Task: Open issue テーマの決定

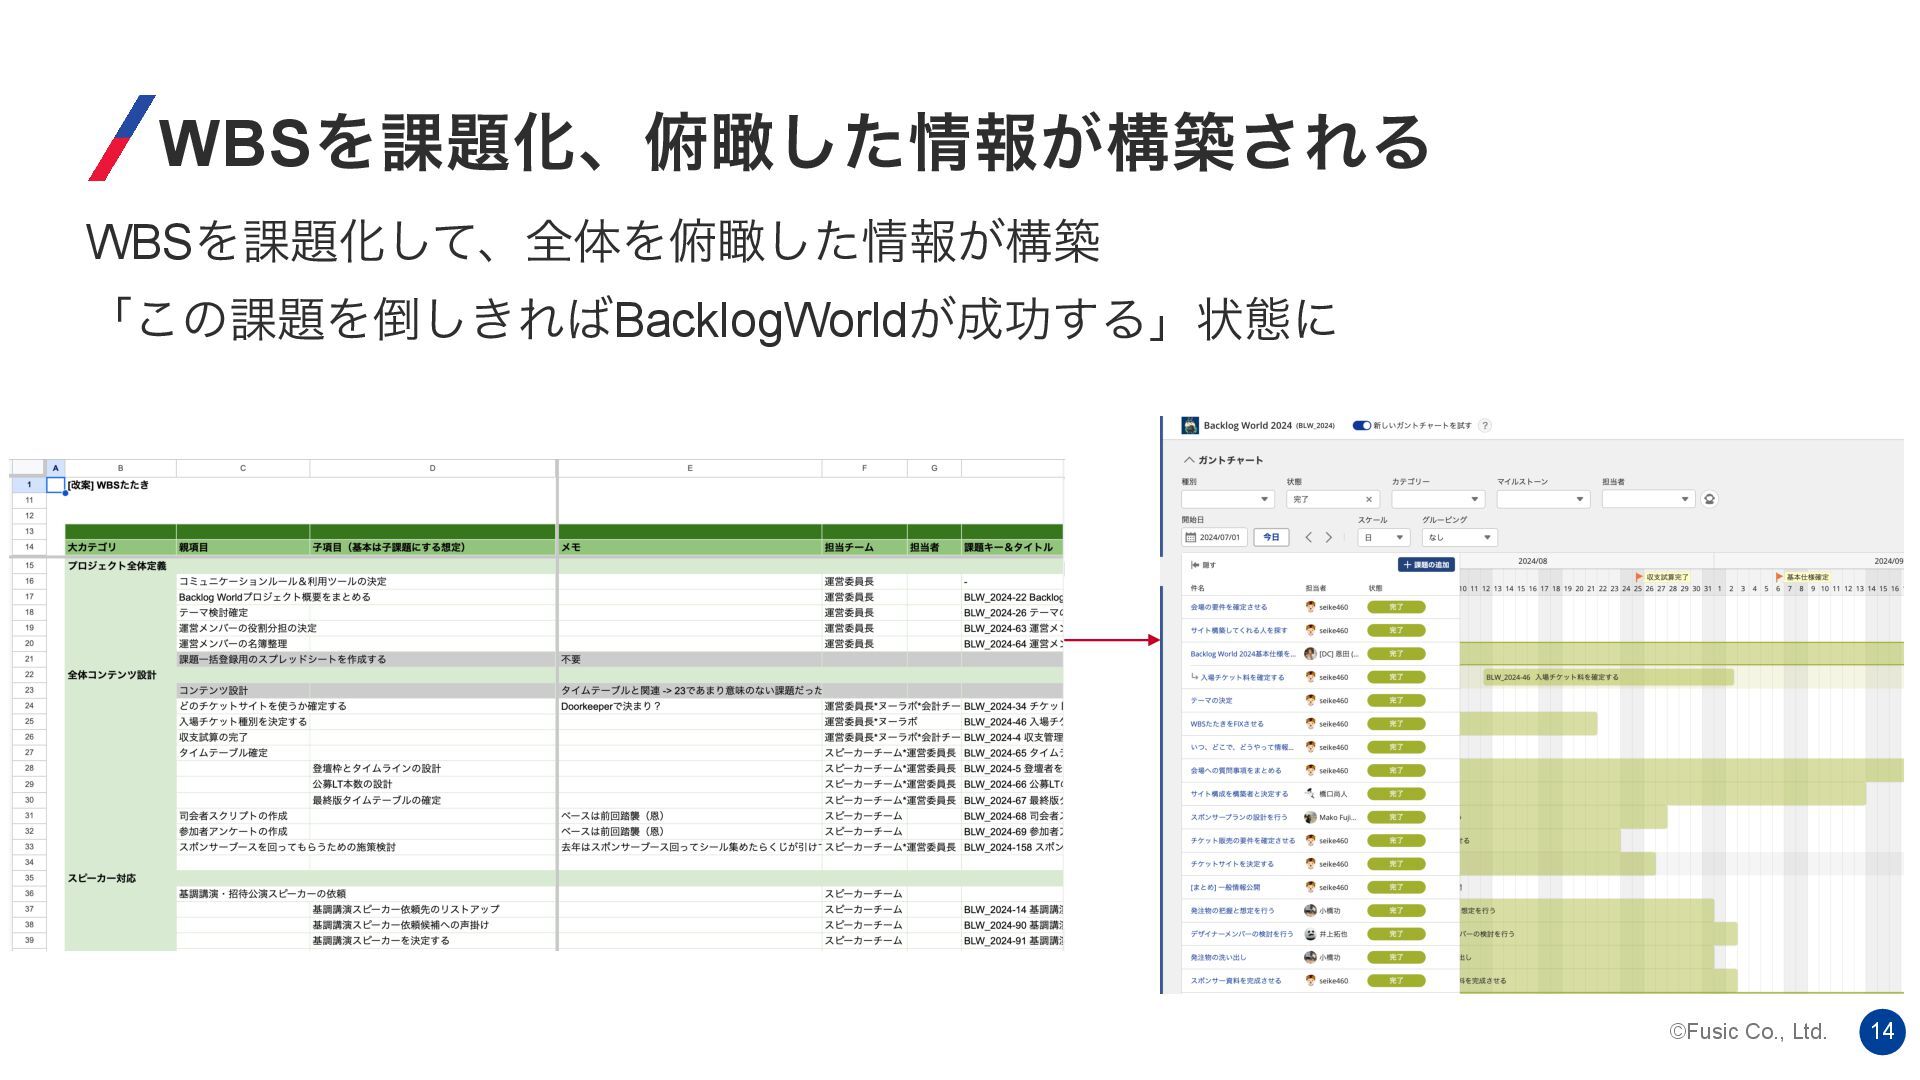Action: pos(1212,700)
